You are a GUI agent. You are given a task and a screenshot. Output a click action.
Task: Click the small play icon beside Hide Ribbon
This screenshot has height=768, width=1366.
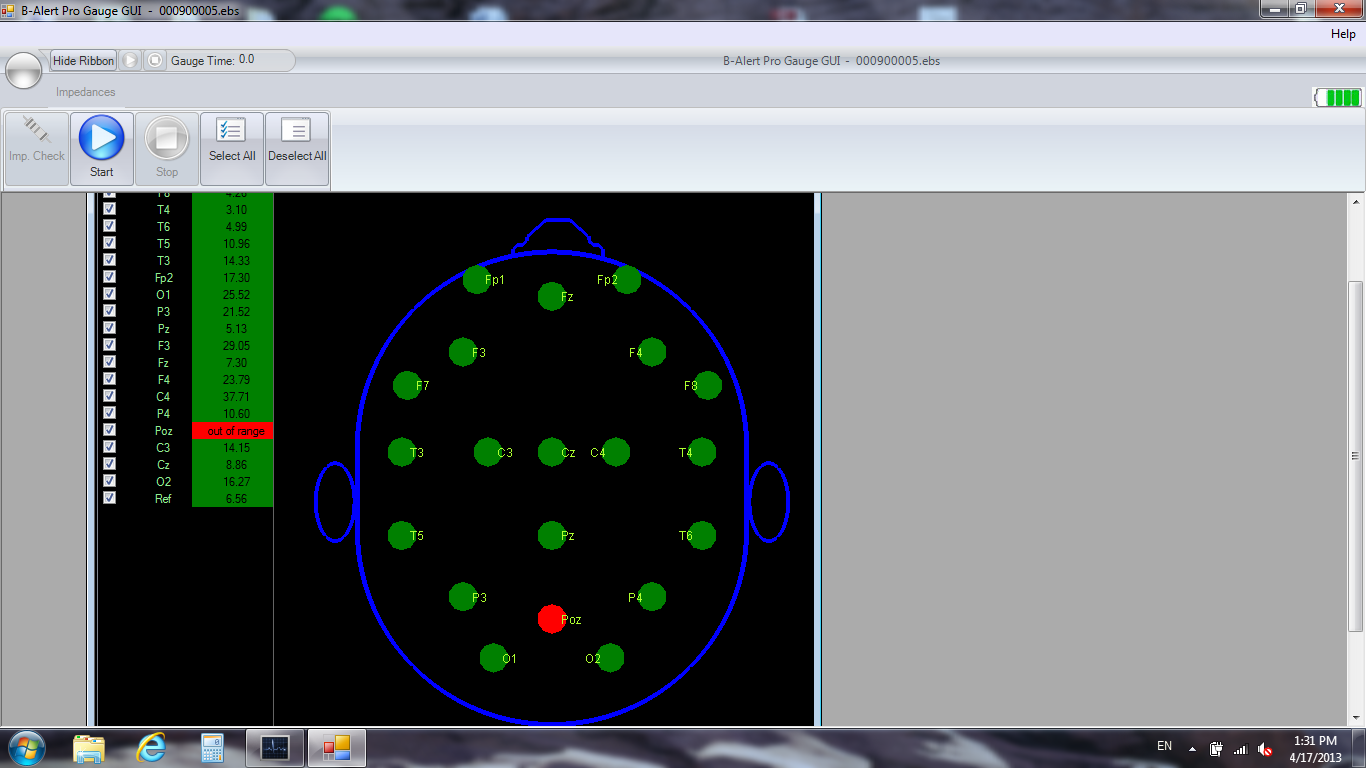click(x=130, y=61)
